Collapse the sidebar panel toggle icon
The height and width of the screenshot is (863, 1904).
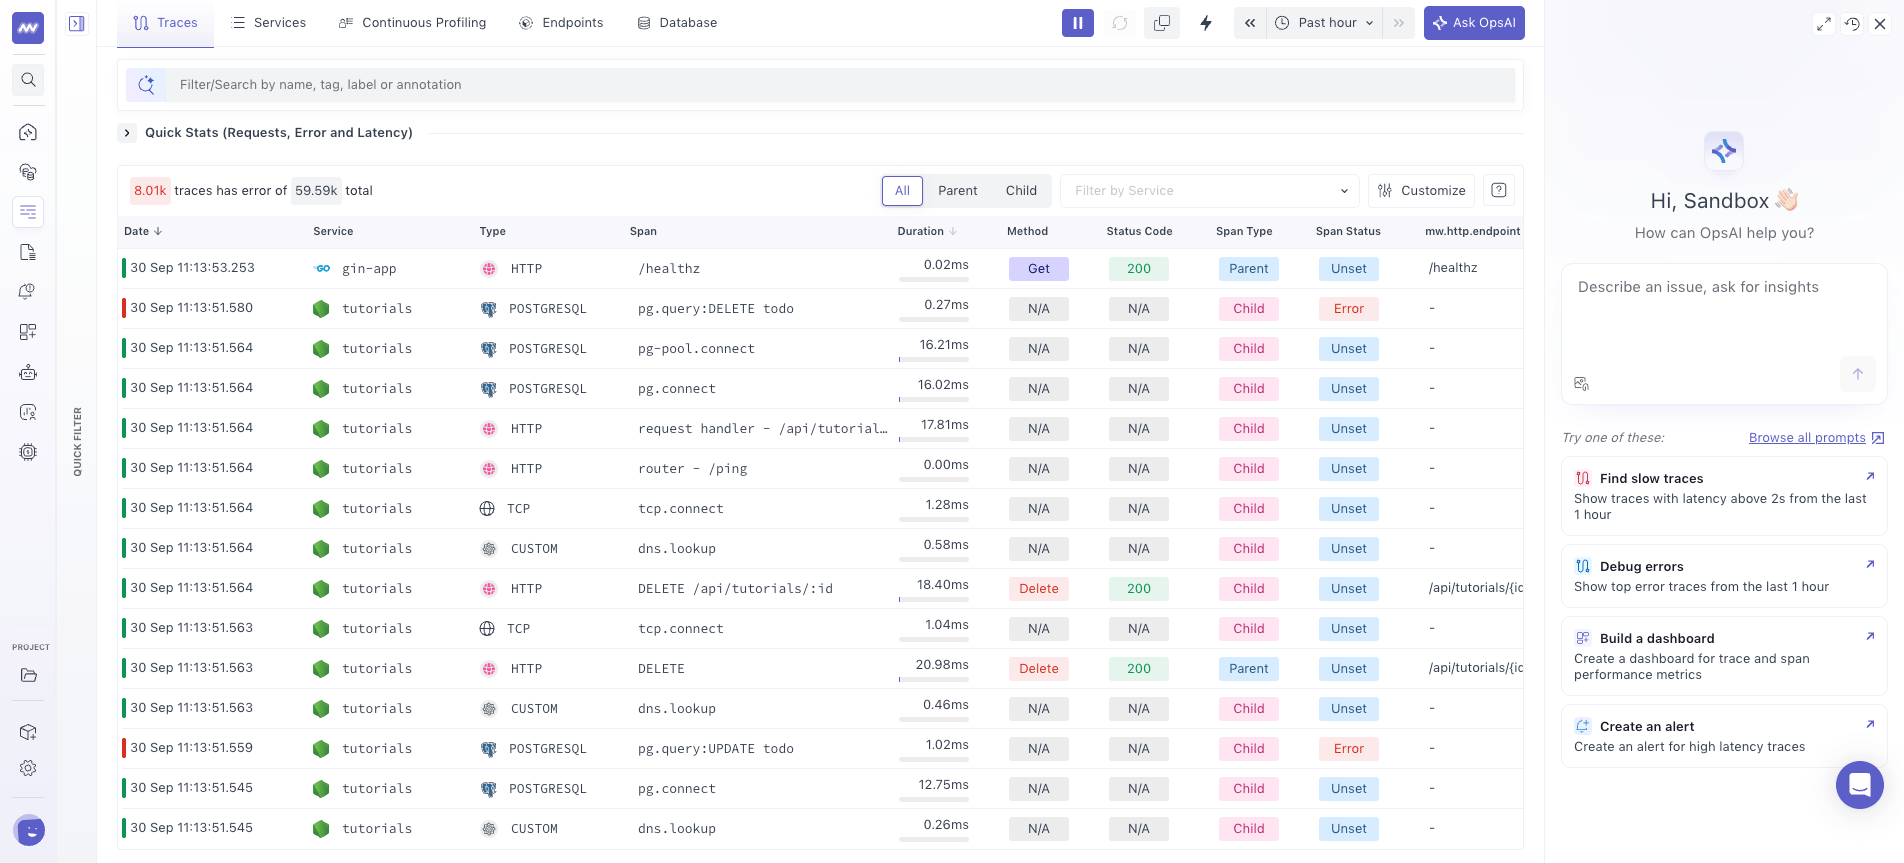click(x=77, y=23)
